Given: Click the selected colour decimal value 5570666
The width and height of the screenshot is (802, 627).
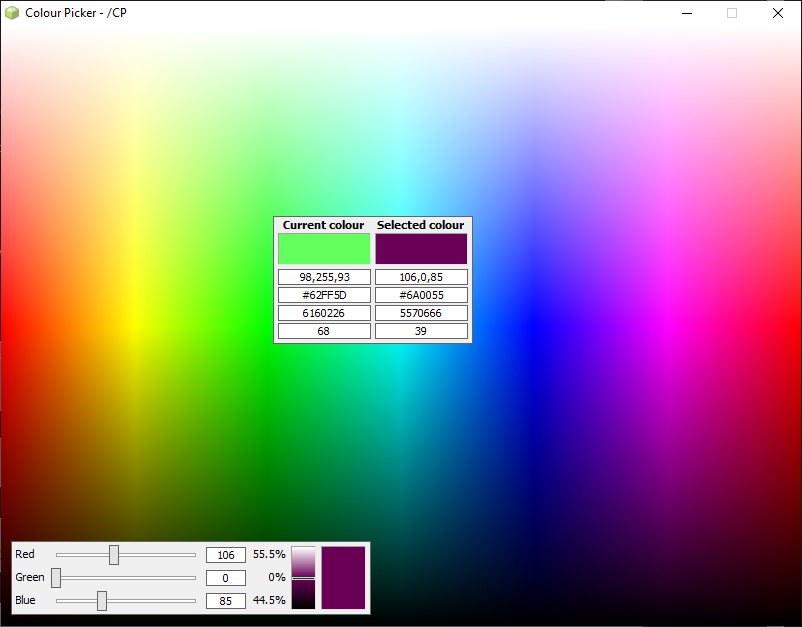Looking at the screenshot, I should click(x=421, y=313).
